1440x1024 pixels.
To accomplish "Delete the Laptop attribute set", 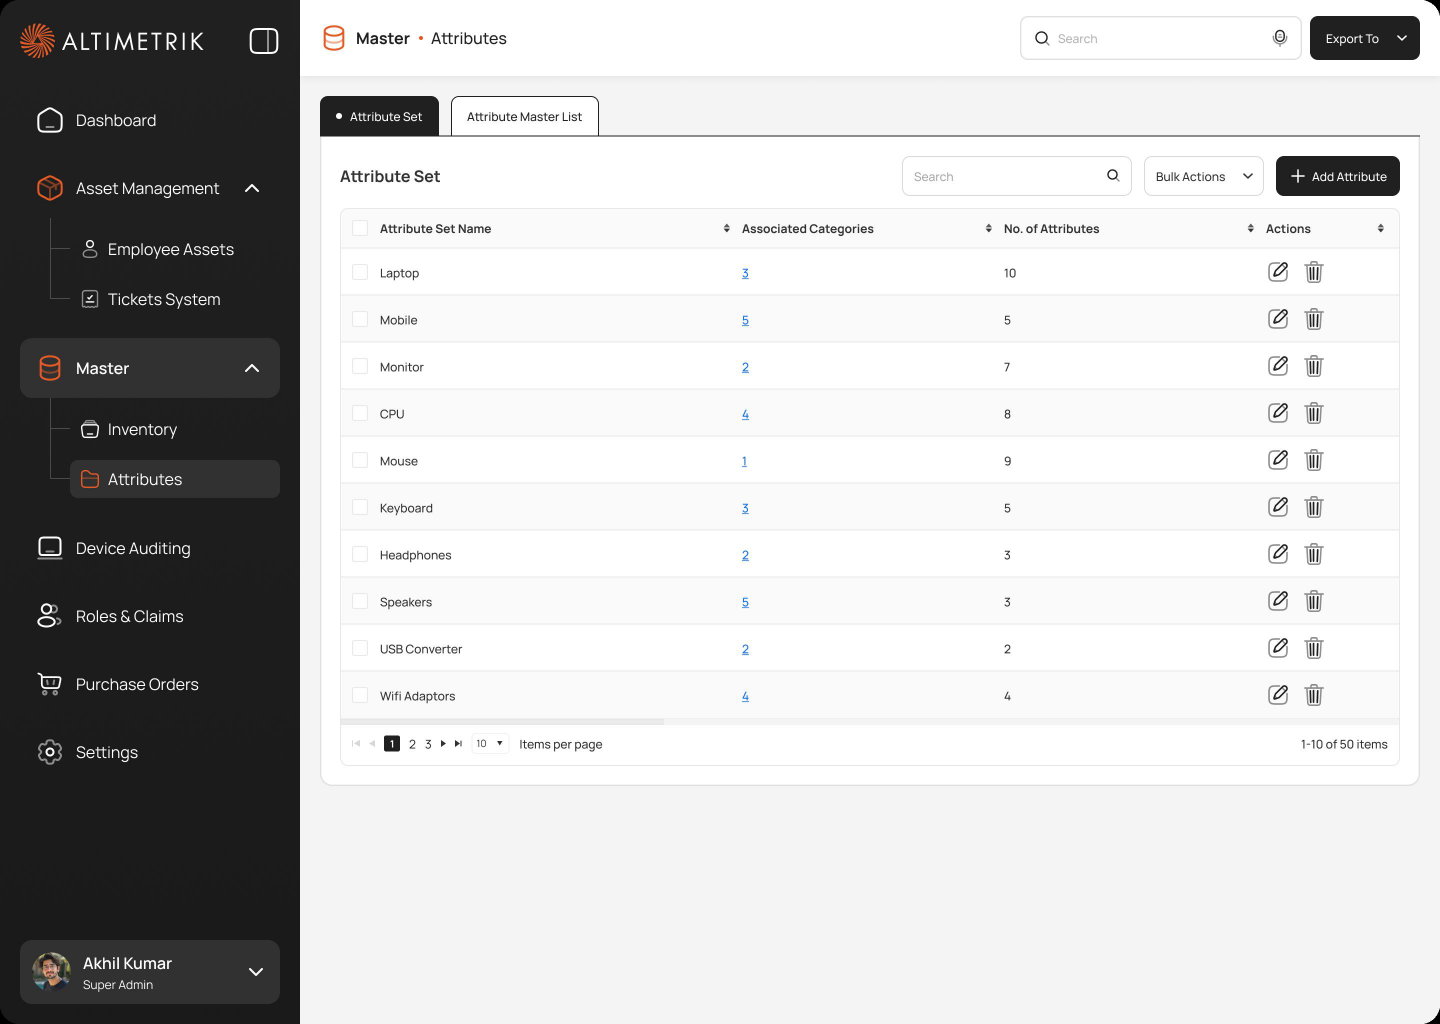I will pos(1314,272).
